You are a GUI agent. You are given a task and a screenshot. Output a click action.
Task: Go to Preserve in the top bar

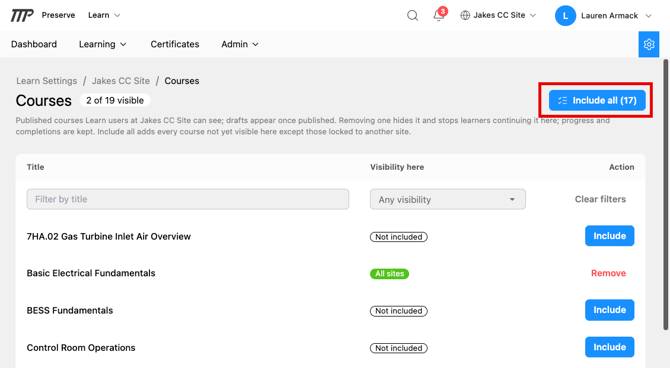pos(58,15)
